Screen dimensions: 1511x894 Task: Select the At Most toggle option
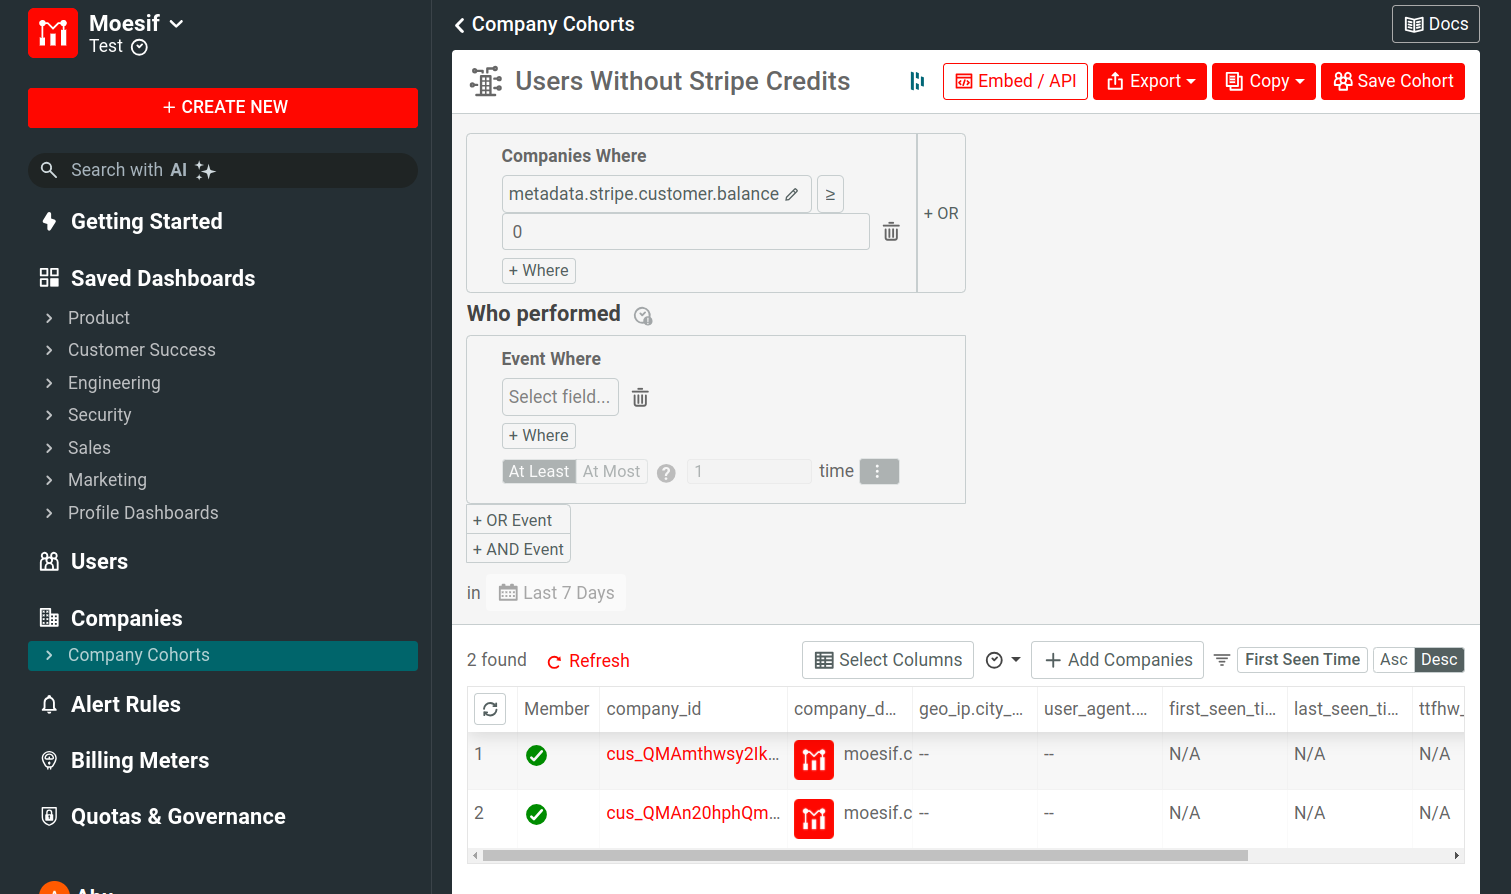(x=611, y=471)
